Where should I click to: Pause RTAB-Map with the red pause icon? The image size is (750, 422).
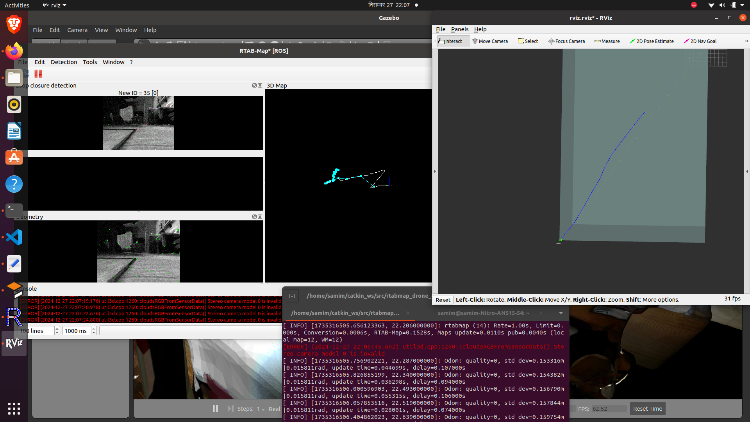pyautogui.click(x=39, y=73)
